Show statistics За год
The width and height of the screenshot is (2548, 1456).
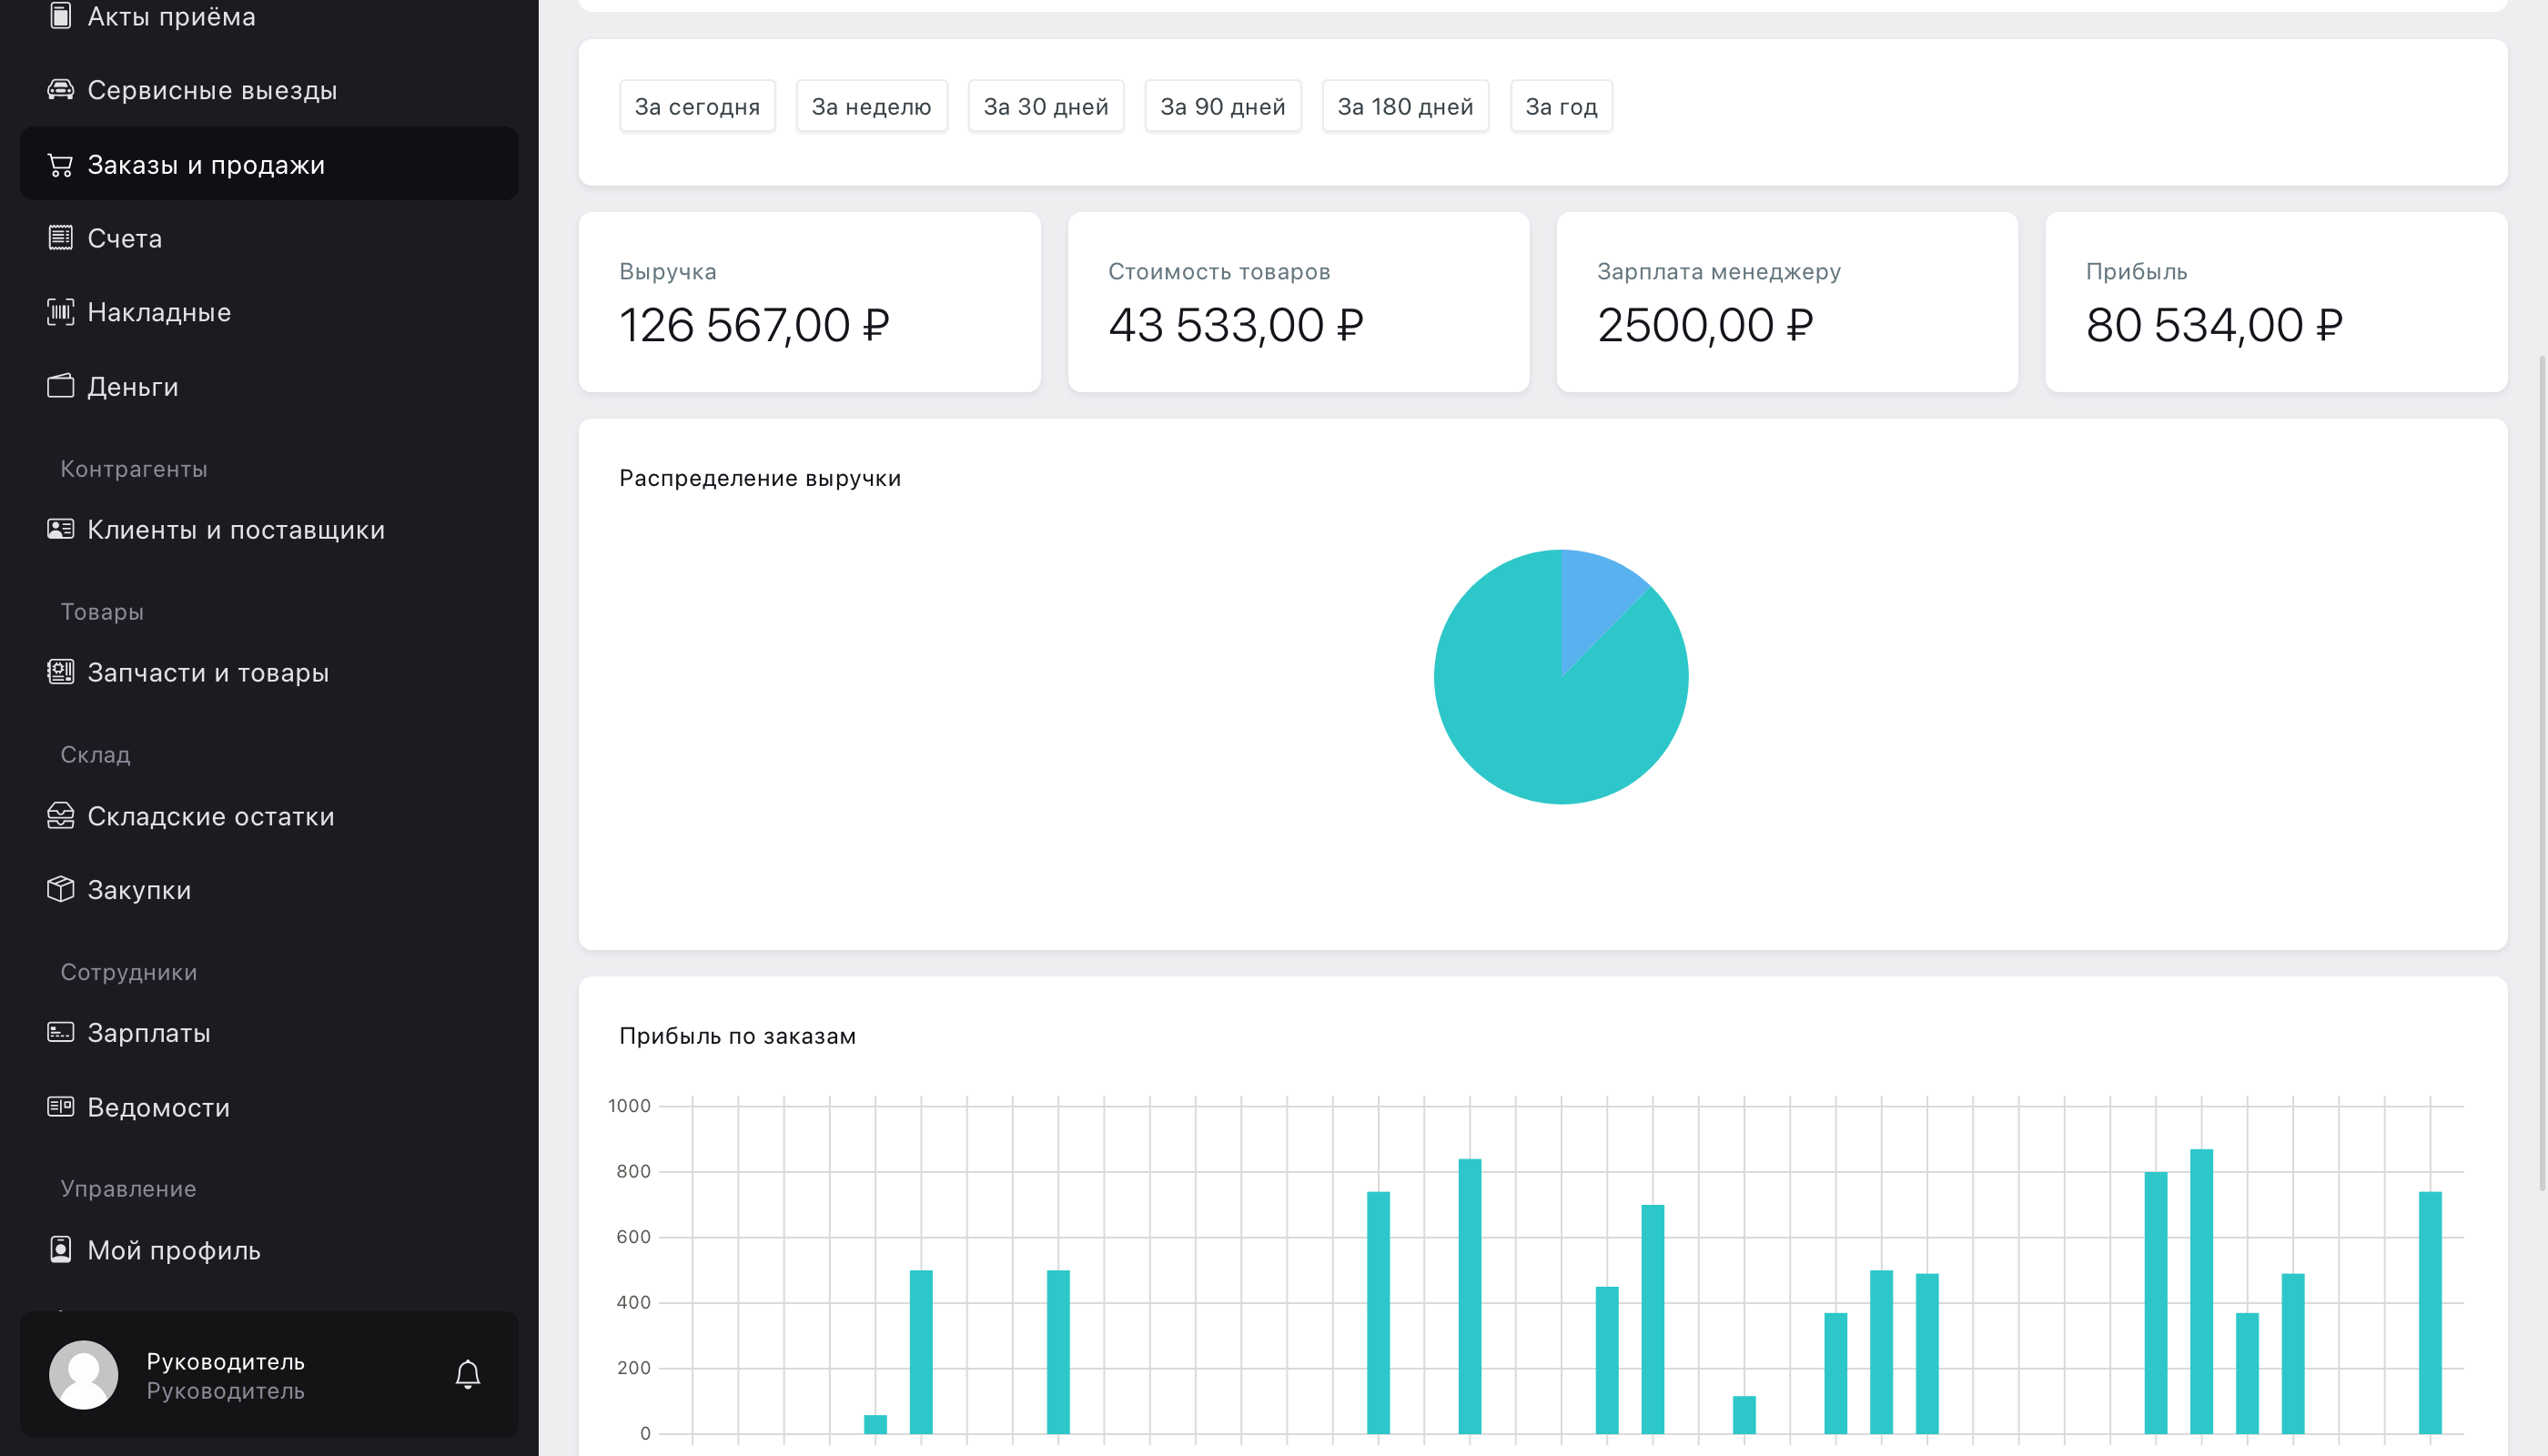click(1561, 106)
